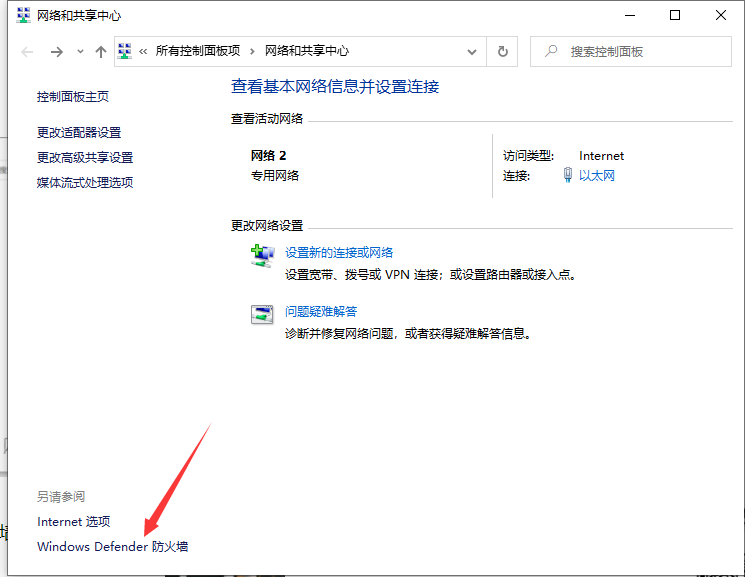Screen dimensions: 745x577
Task: Refresh the Network and Sharing Center page
Action: click(x=503, y=51)
